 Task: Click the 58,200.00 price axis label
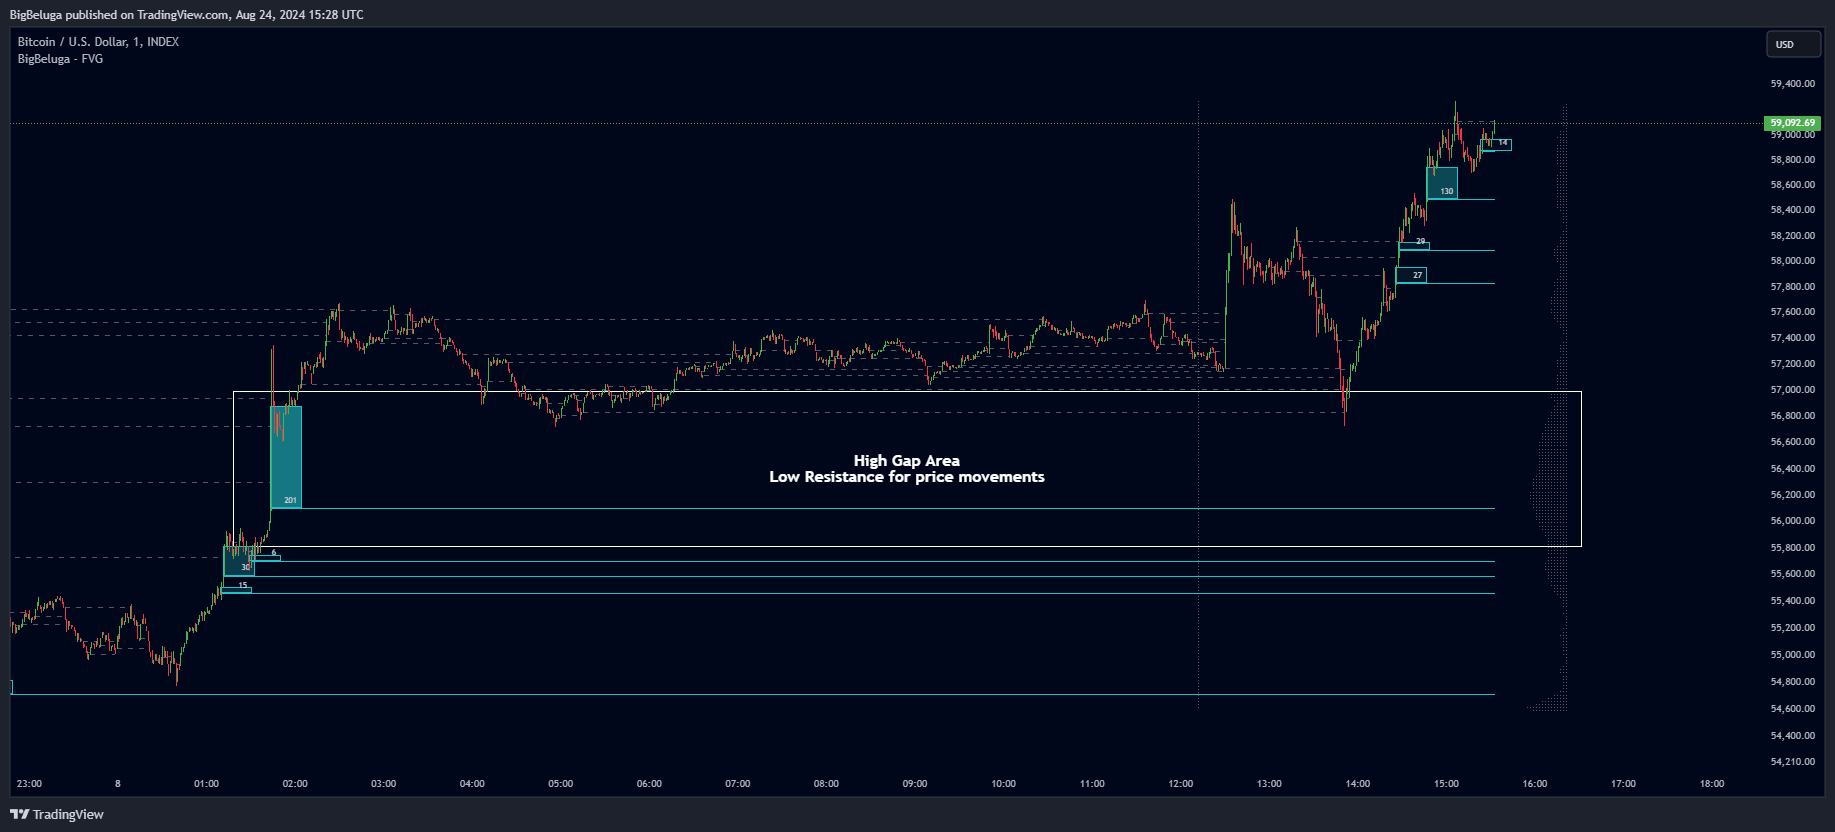[1793, 236]
